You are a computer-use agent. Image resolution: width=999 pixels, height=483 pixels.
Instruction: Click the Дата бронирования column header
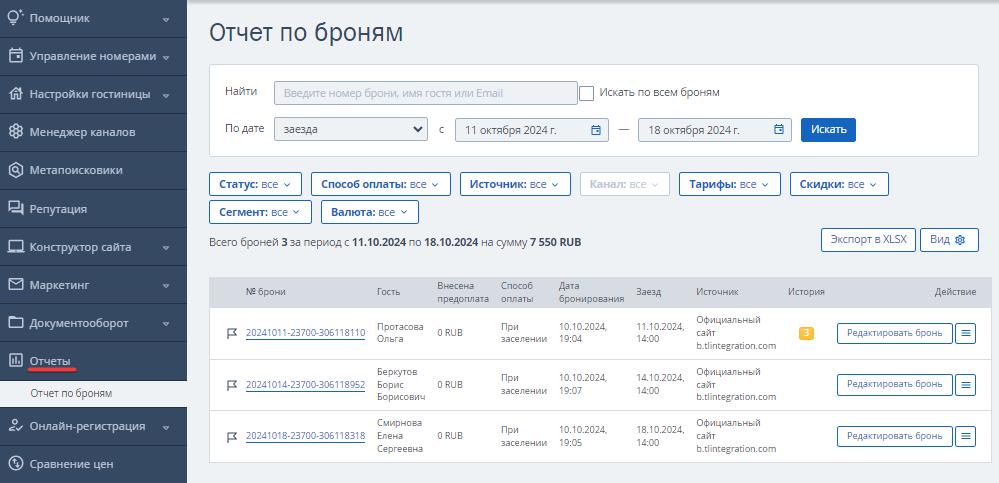pyautogui.click(x=591, y=292)
